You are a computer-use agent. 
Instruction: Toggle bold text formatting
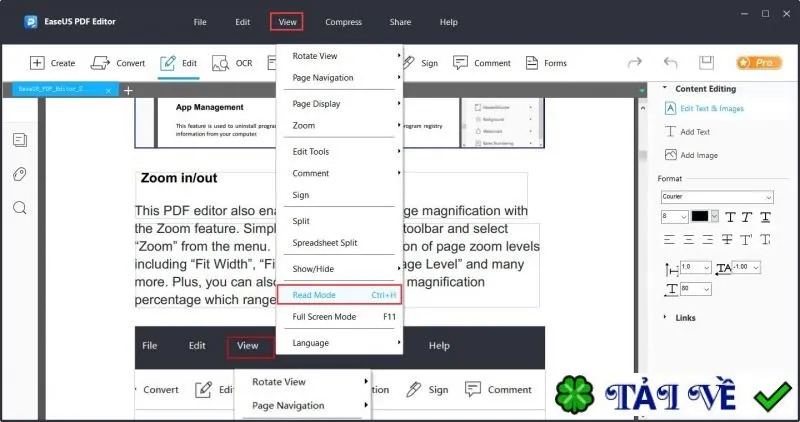click(x=730, y=217)
